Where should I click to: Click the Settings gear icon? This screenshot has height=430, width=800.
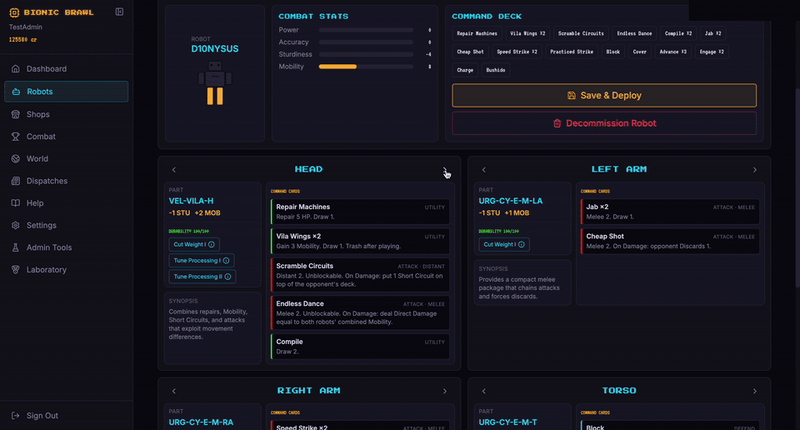16,225
